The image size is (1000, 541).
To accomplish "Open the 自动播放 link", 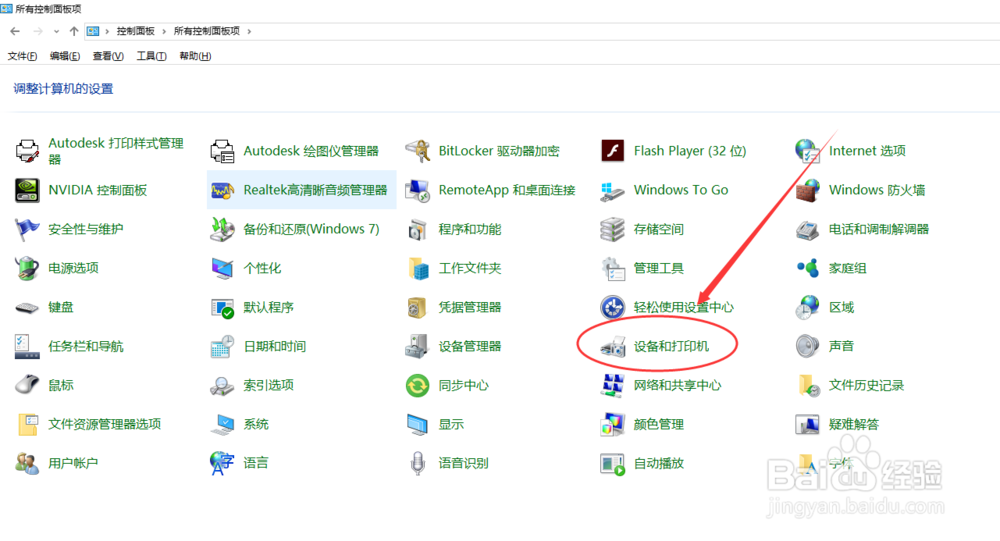I will [659, 463].
